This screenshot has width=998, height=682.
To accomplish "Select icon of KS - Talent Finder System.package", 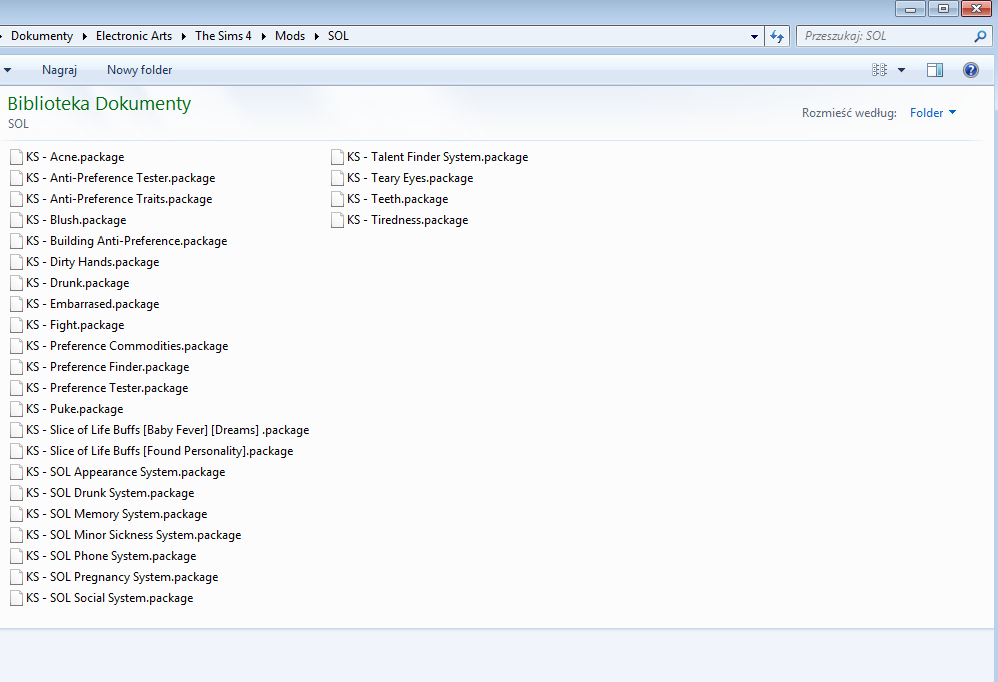I will coord(337,157).
